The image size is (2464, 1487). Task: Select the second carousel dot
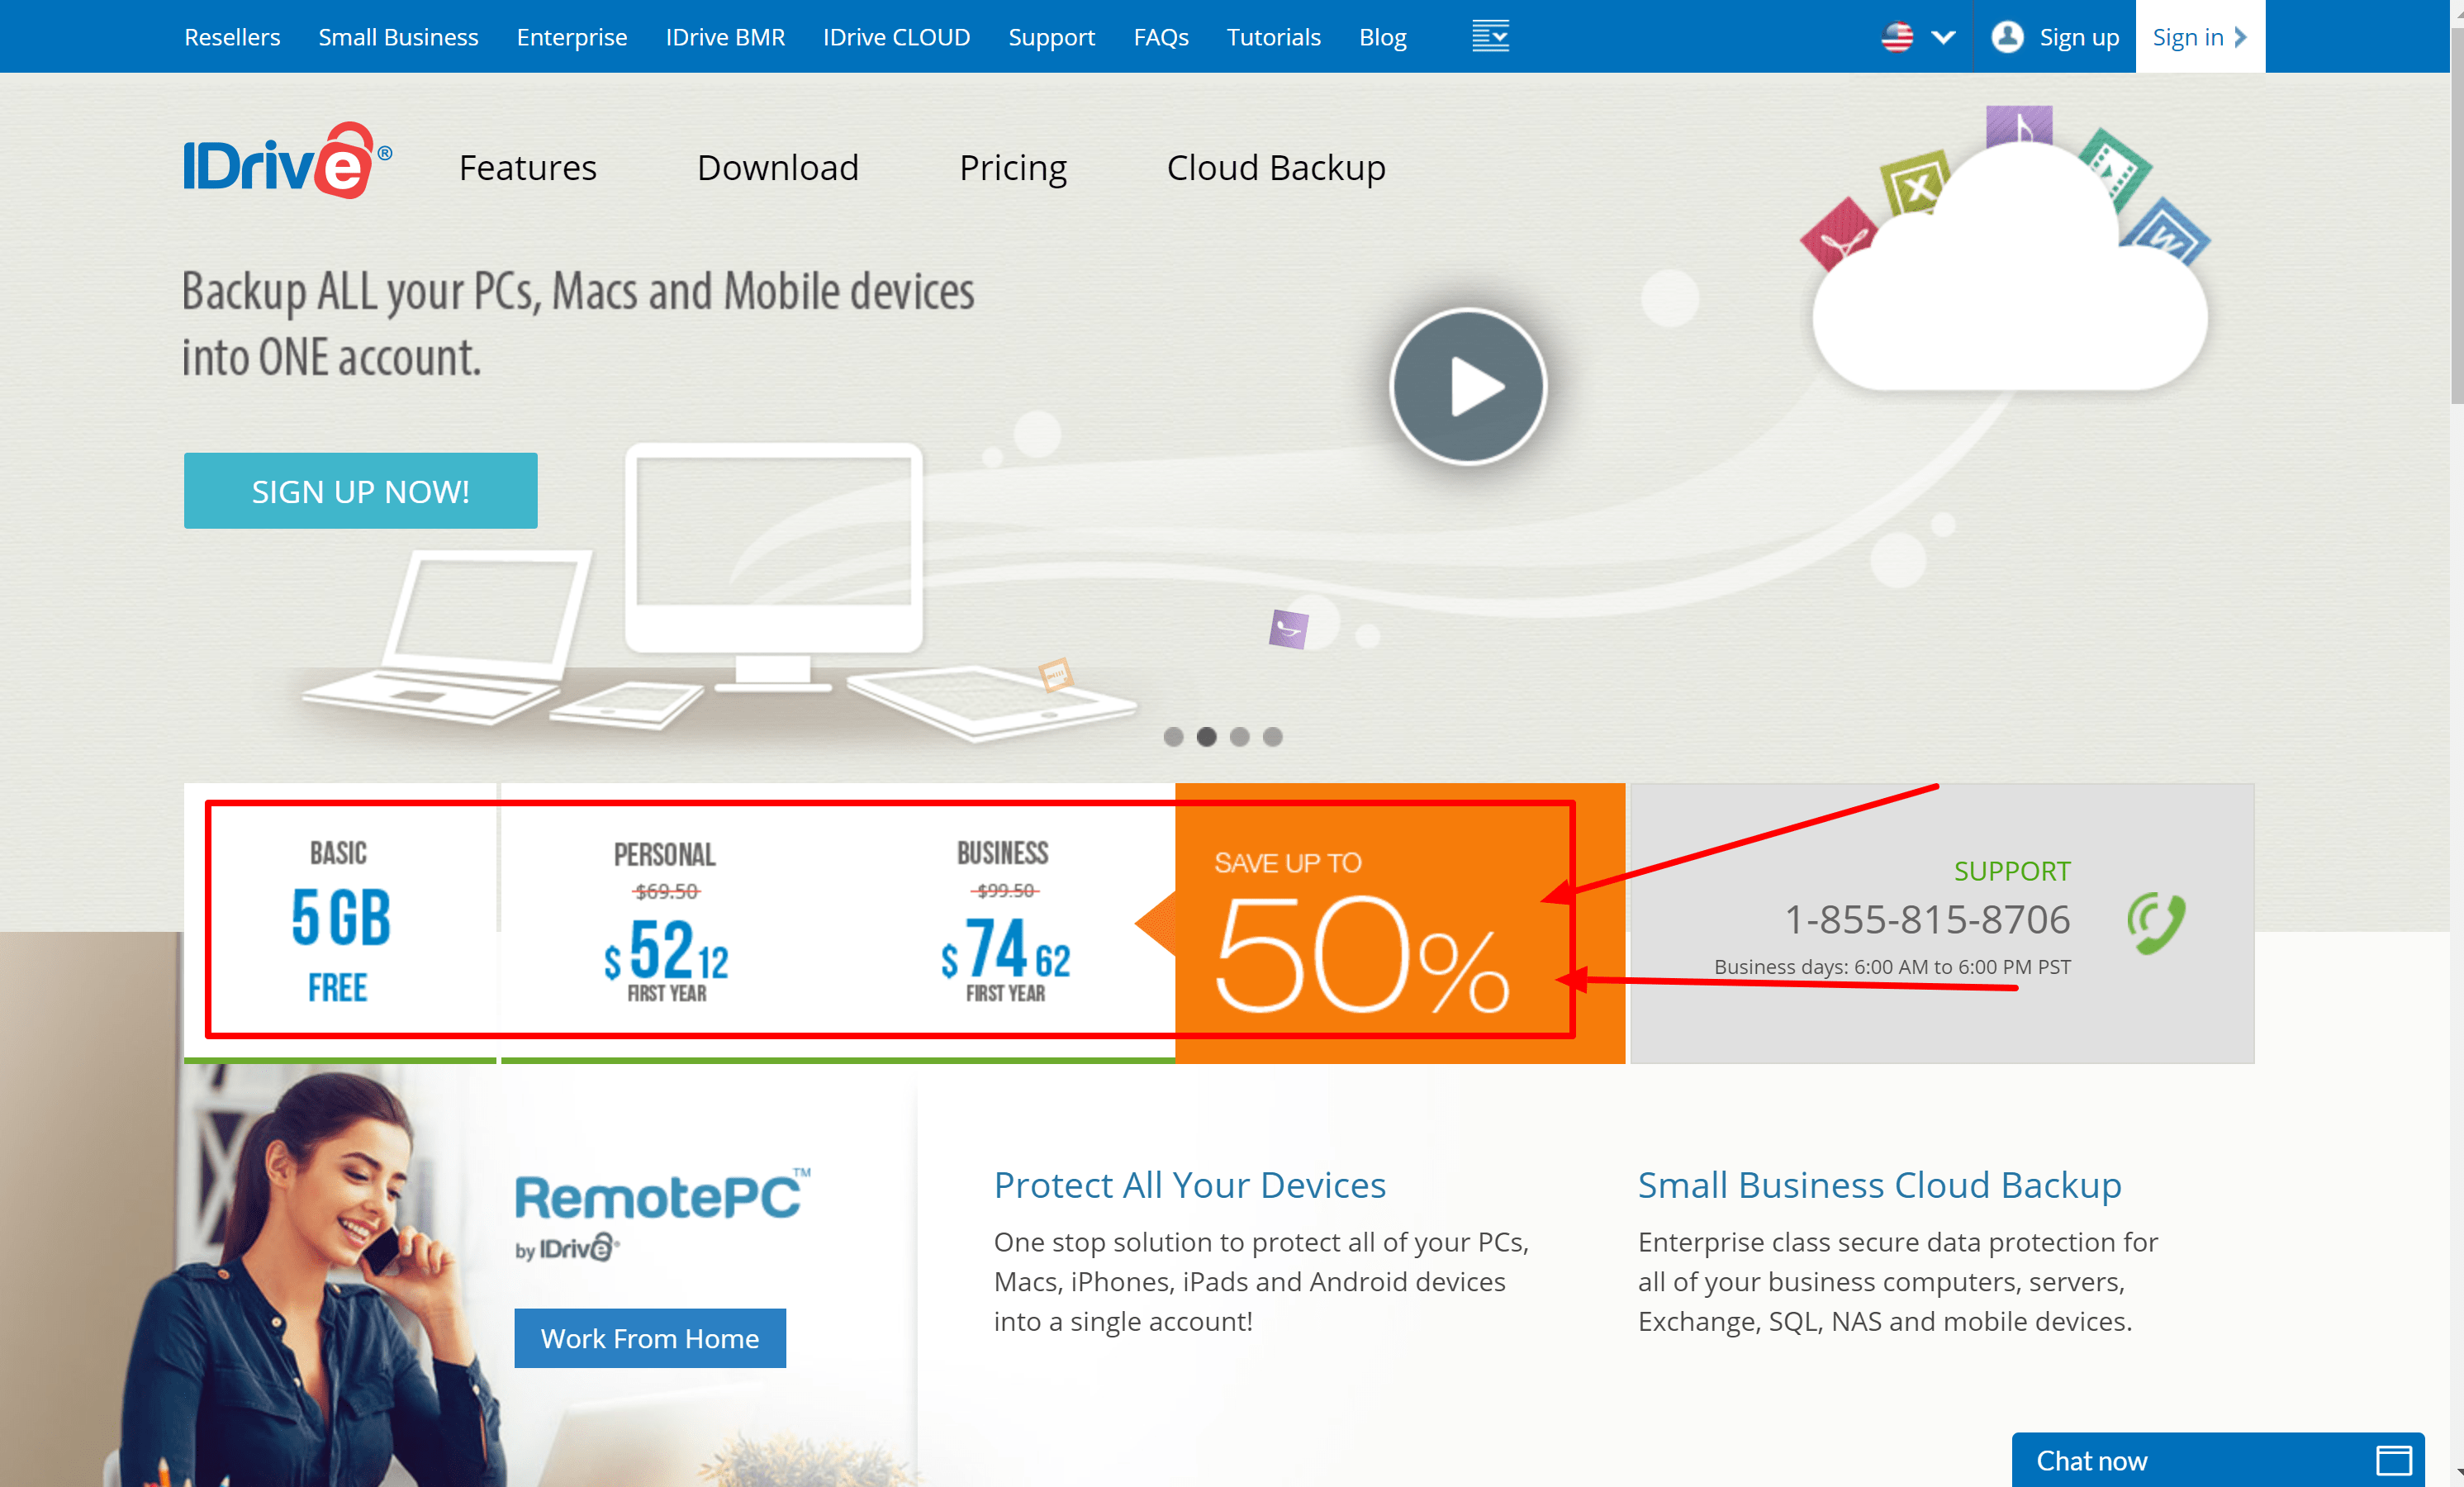(x=1206, y=737)
